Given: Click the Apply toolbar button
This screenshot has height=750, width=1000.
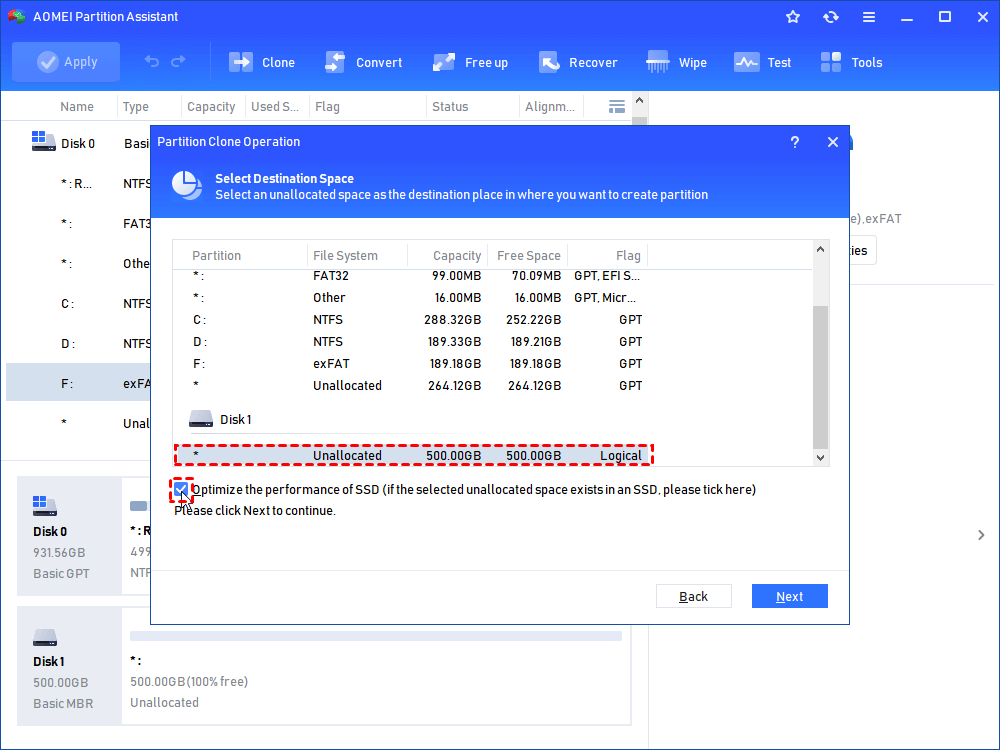Looking at the screenshot, I should [x=66, y=62].
